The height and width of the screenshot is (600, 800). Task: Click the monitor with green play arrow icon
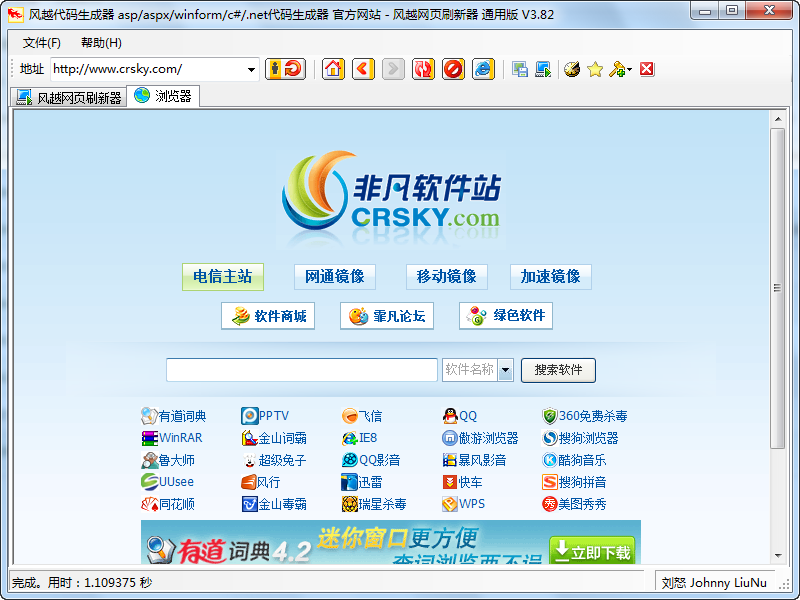(x=543, y=69)
